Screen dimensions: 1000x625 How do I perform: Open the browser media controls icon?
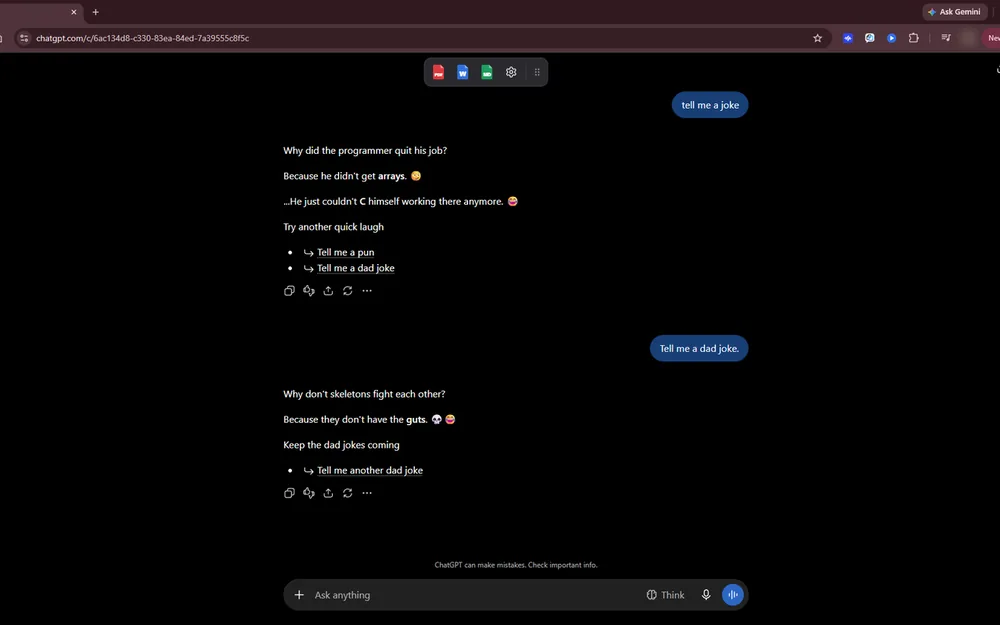click(x=946, y=38)
